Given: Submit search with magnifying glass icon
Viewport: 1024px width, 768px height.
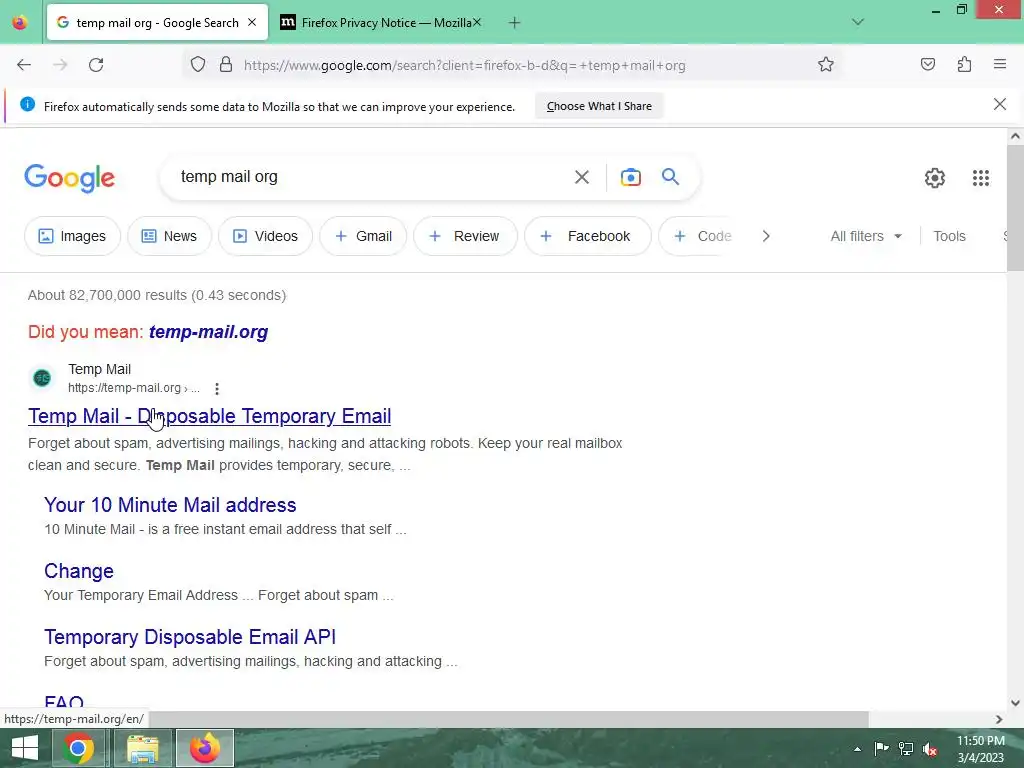Looking at the screenshot, I should click(x=670, y=176).
